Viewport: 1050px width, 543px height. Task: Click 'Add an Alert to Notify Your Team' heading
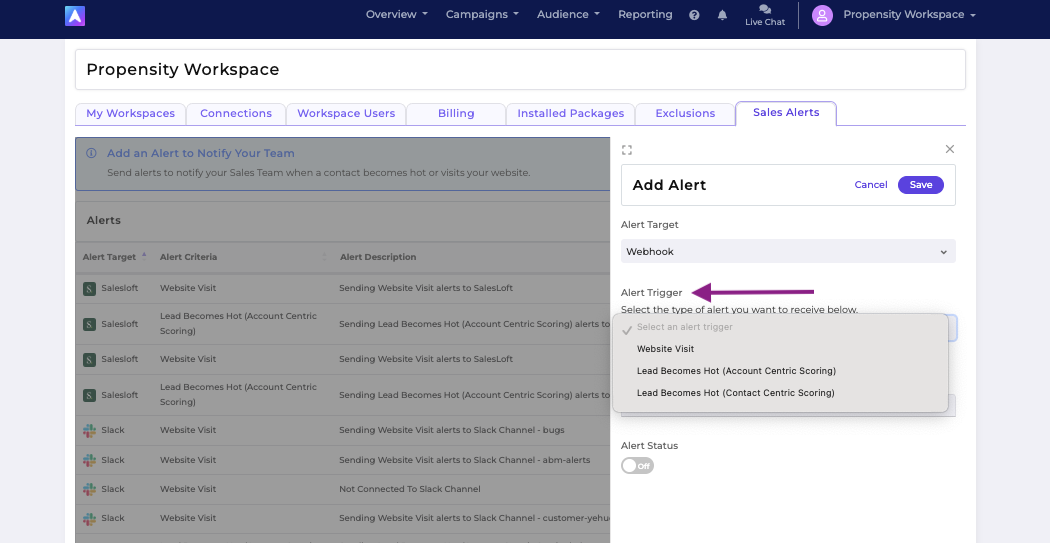click(x=201, y=153)
